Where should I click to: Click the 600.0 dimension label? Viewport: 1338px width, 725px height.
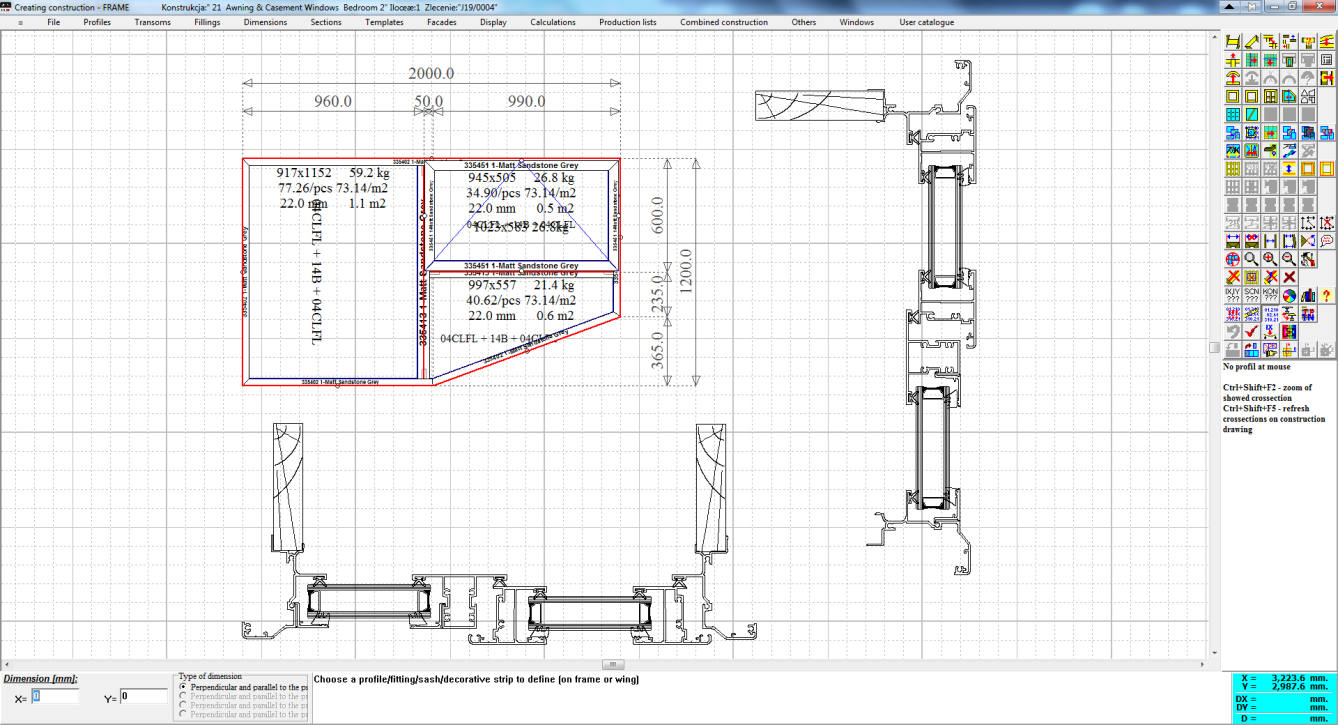[x=657, y=214]
